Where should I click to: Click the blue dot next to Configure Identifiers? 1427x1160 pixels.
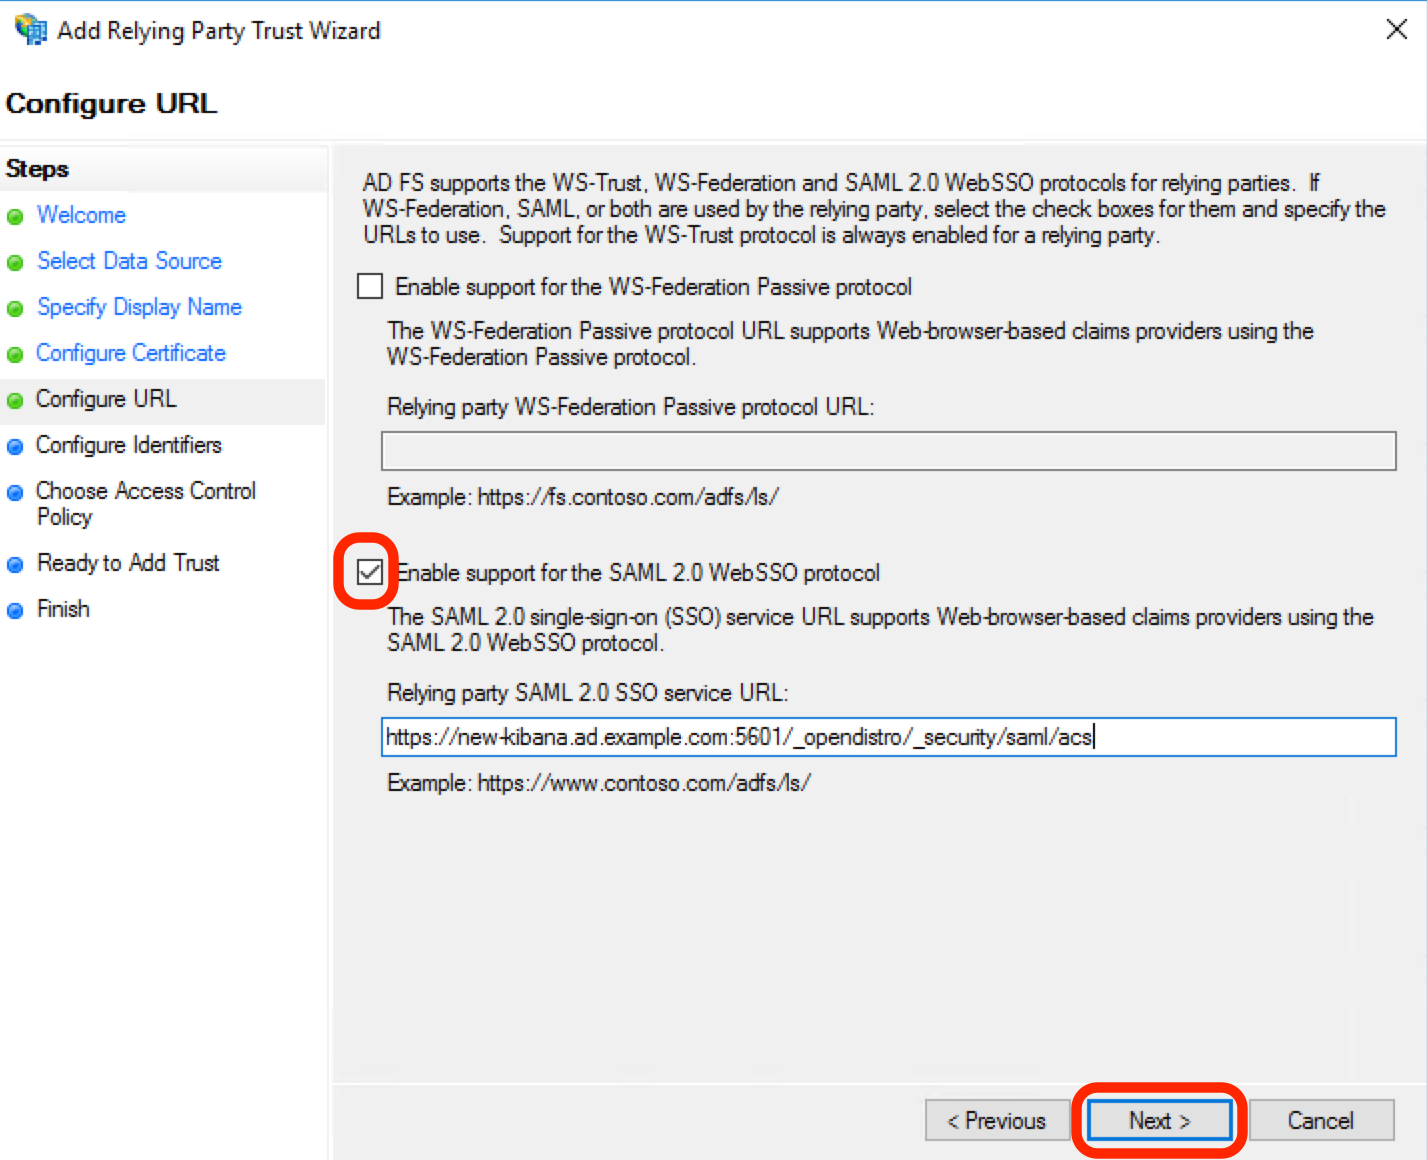point(16,446)
